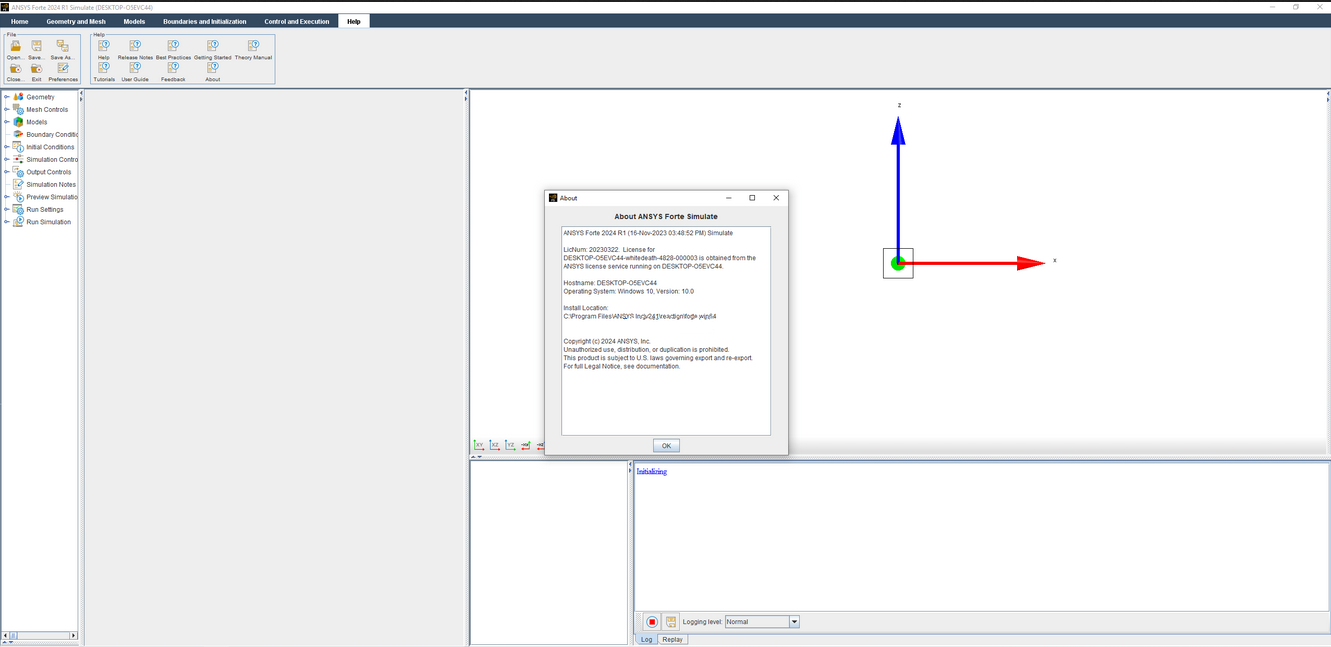Expand the Mesh Controls tree node
The width and height of the screenshot is (1331, 647).
click(x=7, y=109)
